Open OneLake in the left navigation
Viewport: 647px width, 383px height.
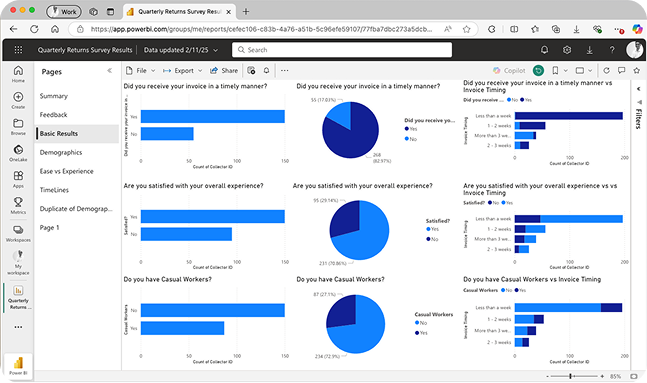18,153
